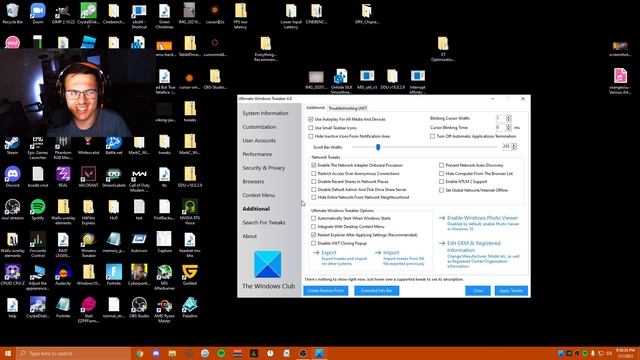This screenshot has width=640, height=360.
Task: Select the Cyberpunk desktop icon
Action: click(139, 275)
